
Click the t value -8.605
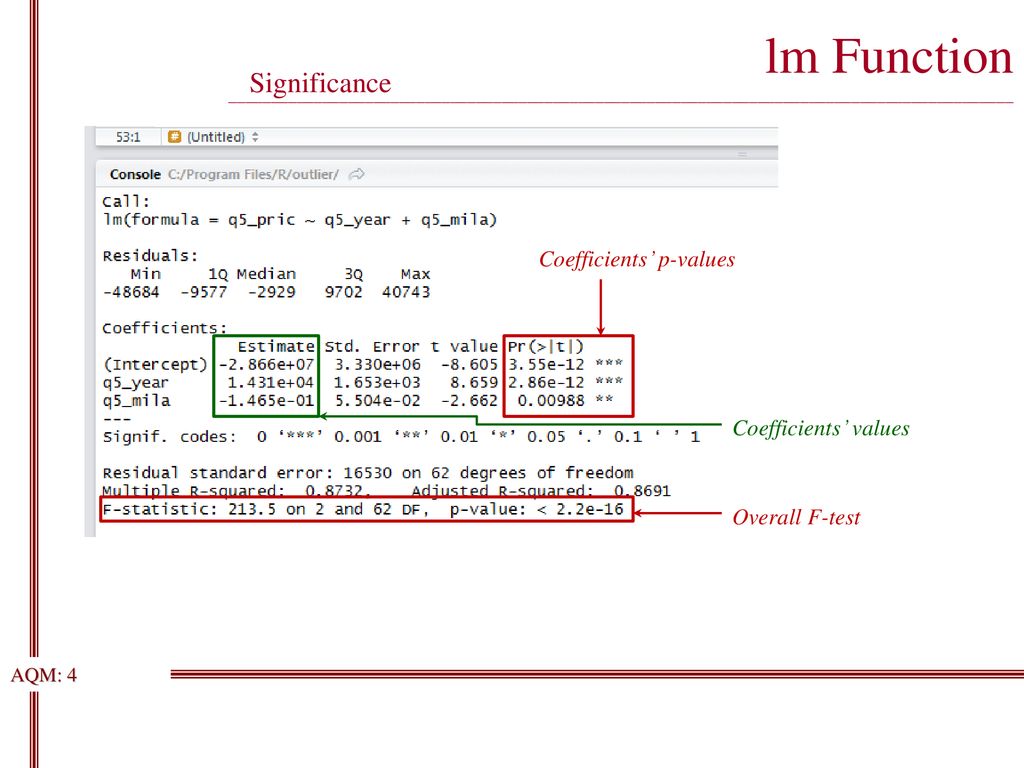[469, 364]
